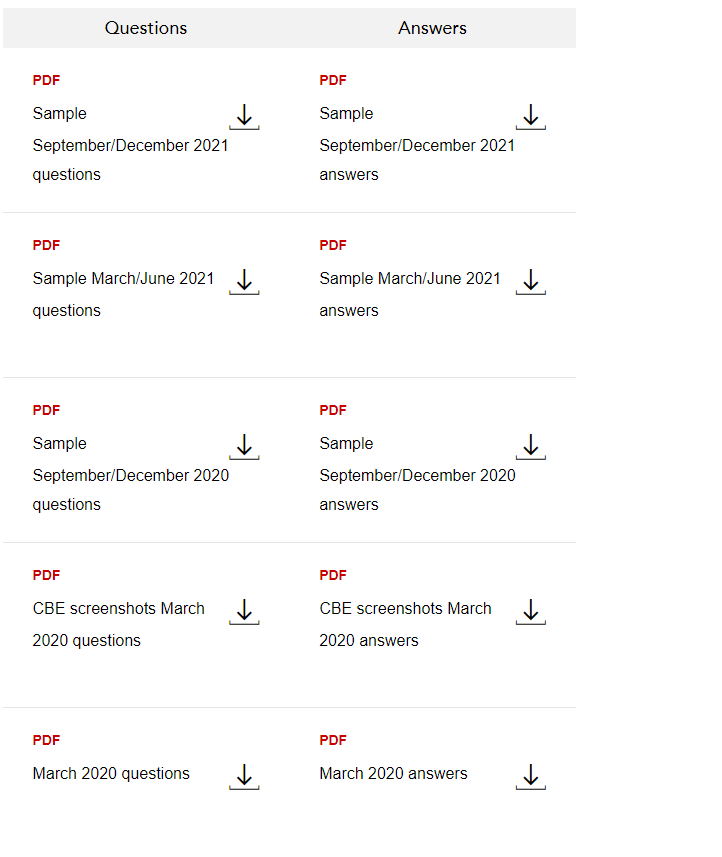Open Sample September/December 2021 answers link
722x857 pixels.
click(x=418, y=144)
